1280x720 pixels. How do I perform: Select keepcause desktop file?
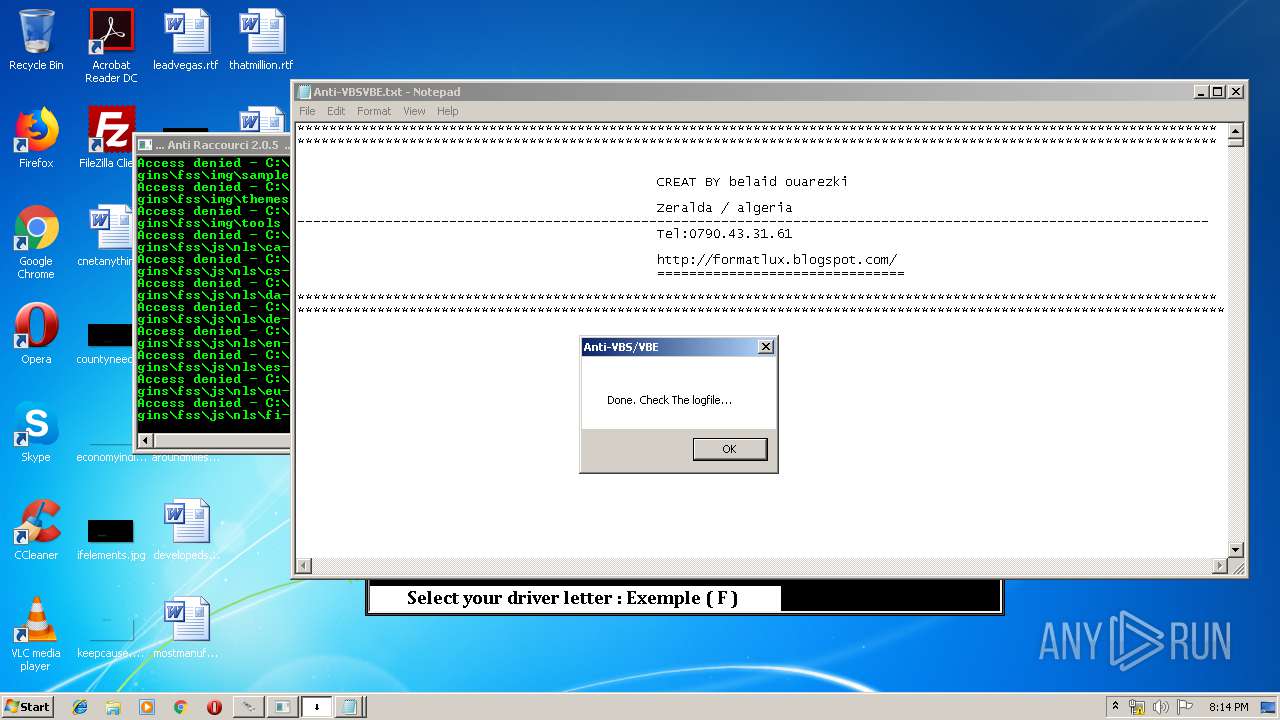coord(111,636)
